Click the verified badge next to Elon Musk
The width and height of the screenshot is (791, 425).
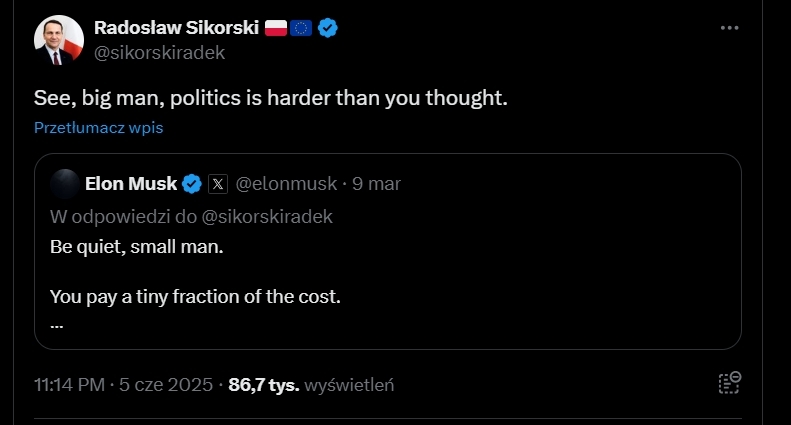[192, 184]
